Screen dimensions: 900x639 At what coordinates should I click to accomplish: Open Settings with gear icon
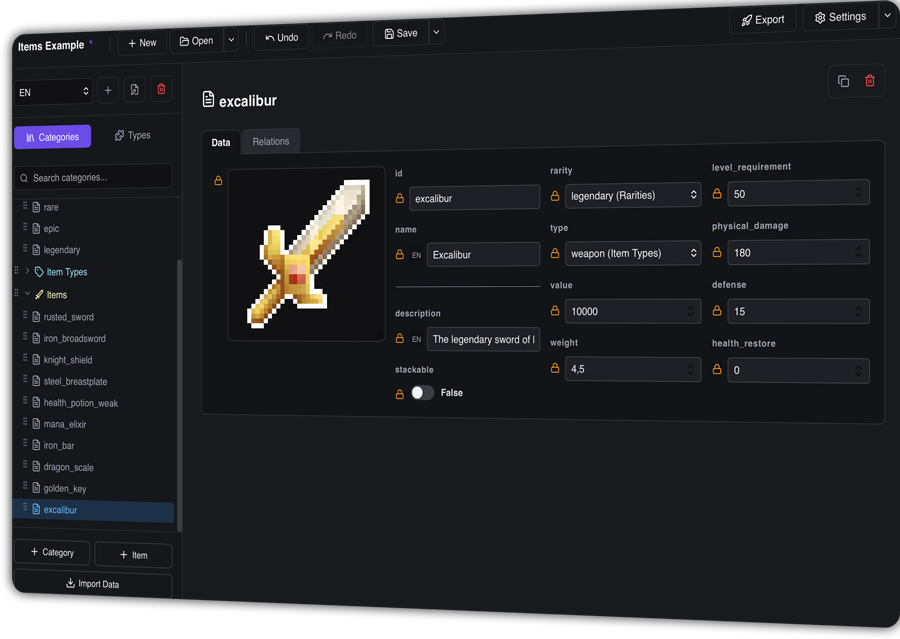840,17
